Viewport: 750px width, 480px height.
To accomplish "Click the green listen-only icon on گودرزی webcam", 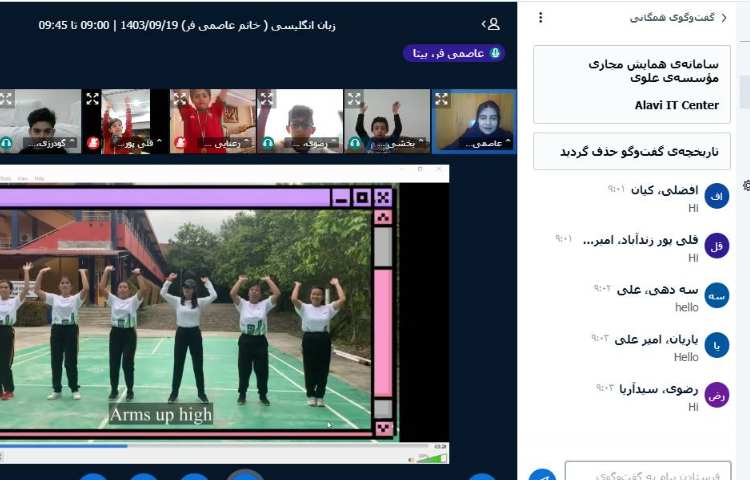I will [x=6, y=142].
